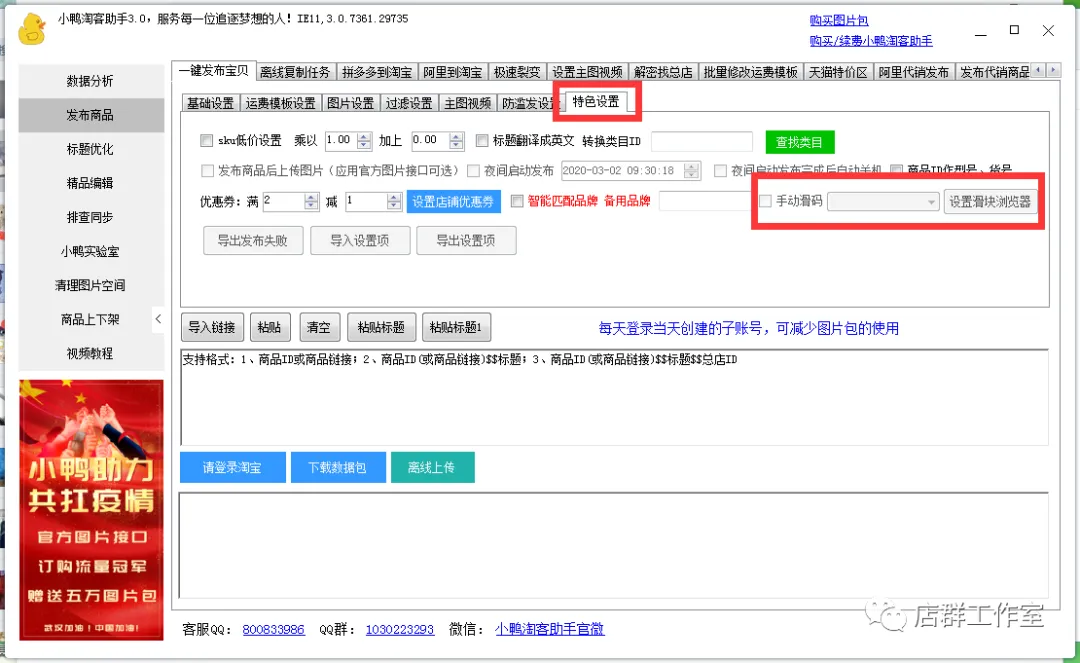Increment the 乘以 value with stepper arrow
The width and height of the screenshot is (1080, 663).
[363, 136]
